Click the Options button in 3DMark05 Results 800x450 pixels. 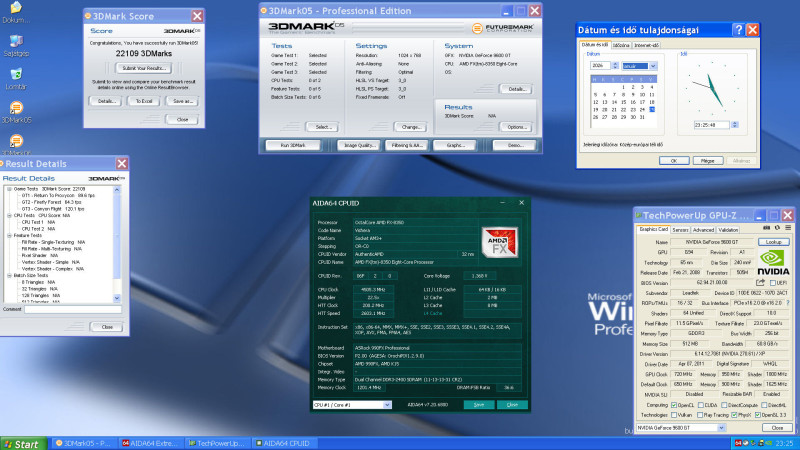pos(516,127)
